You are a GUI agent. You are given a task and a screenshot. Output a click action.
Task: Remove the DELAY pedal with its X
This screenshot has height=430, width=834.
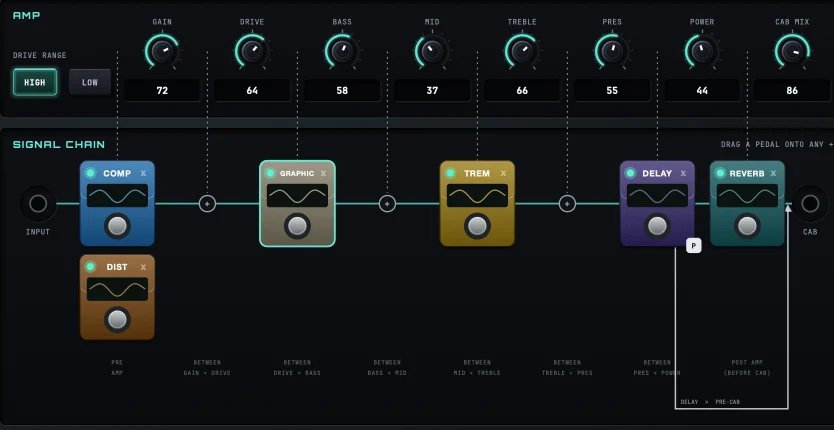point(683,173)
